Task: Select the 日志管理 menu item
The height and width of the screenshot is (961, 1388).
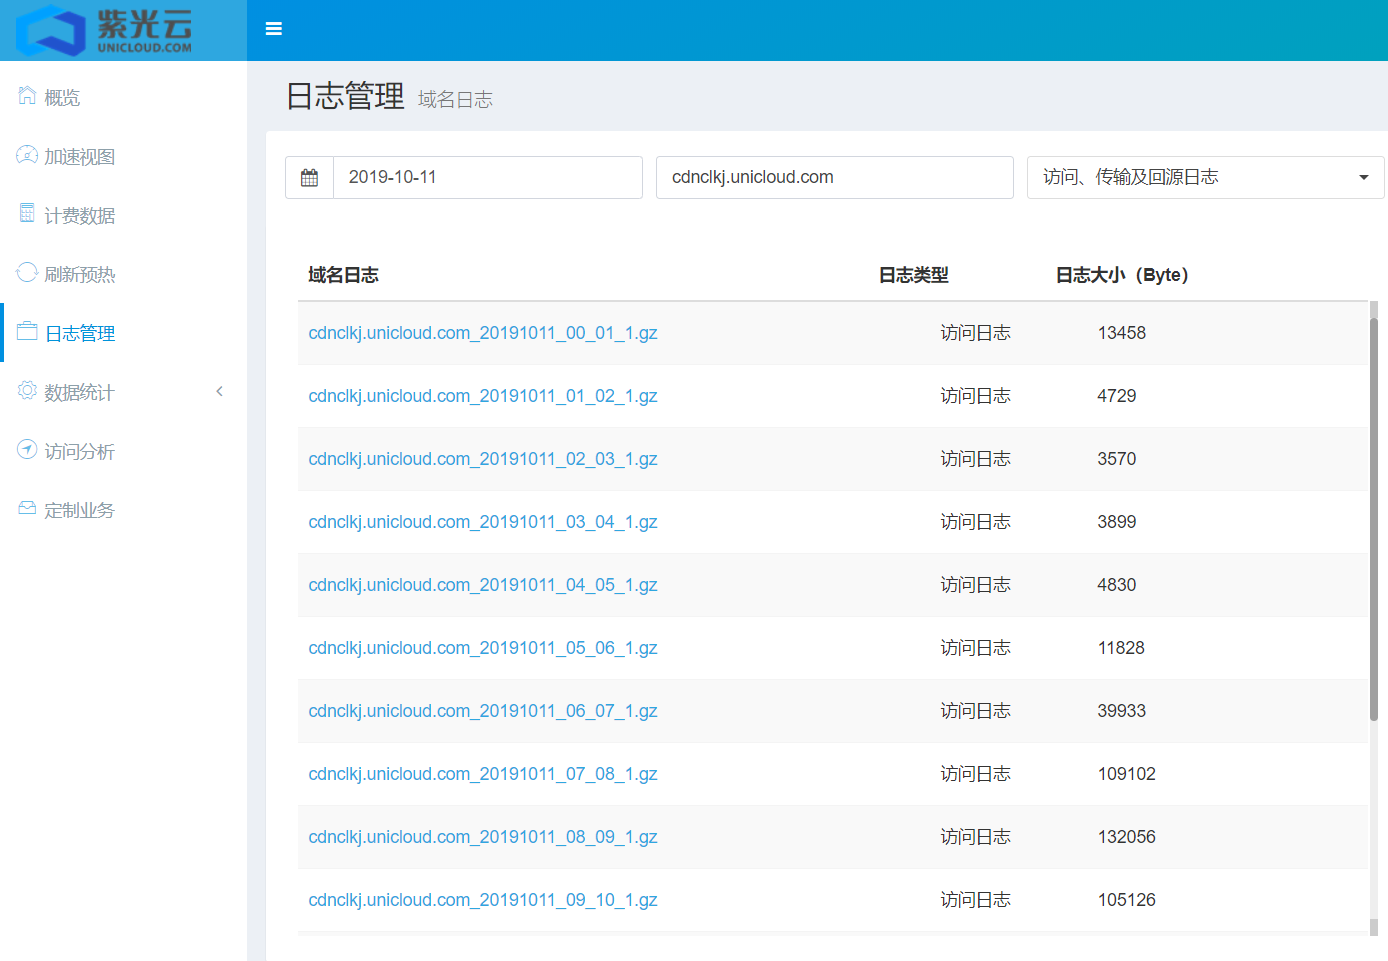Action: pos(80,333)
